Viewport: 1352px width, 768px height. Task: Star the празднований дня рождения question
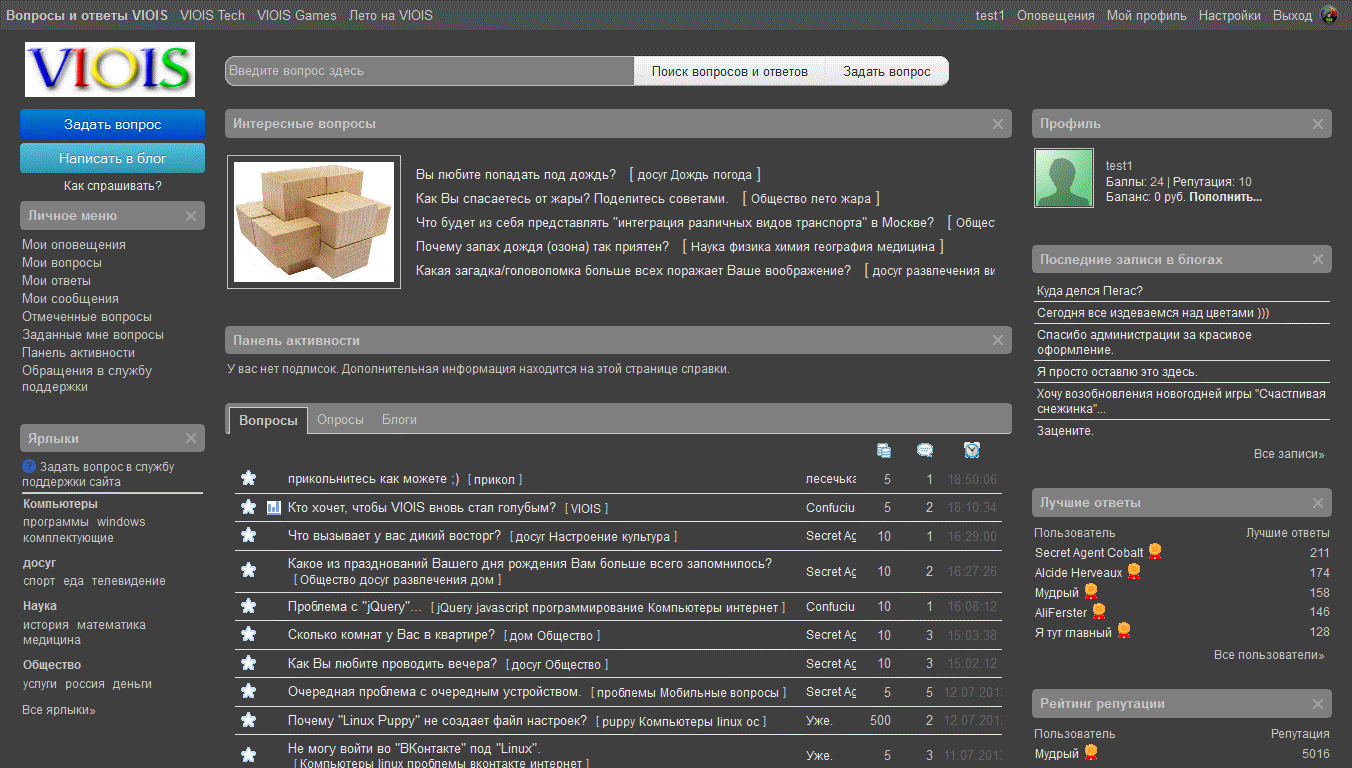point(248,570)
